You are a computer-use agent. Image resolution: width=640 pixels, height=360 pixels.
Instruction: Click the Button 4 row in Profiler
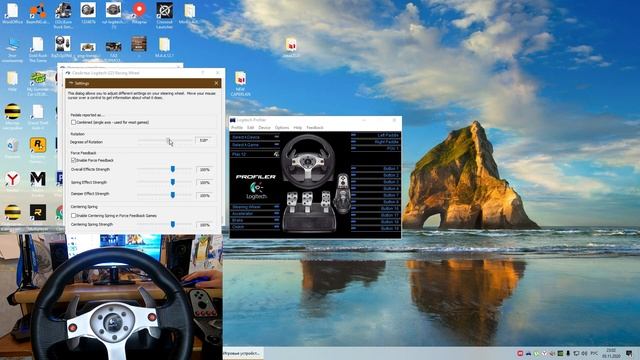(x=375, y=188)
